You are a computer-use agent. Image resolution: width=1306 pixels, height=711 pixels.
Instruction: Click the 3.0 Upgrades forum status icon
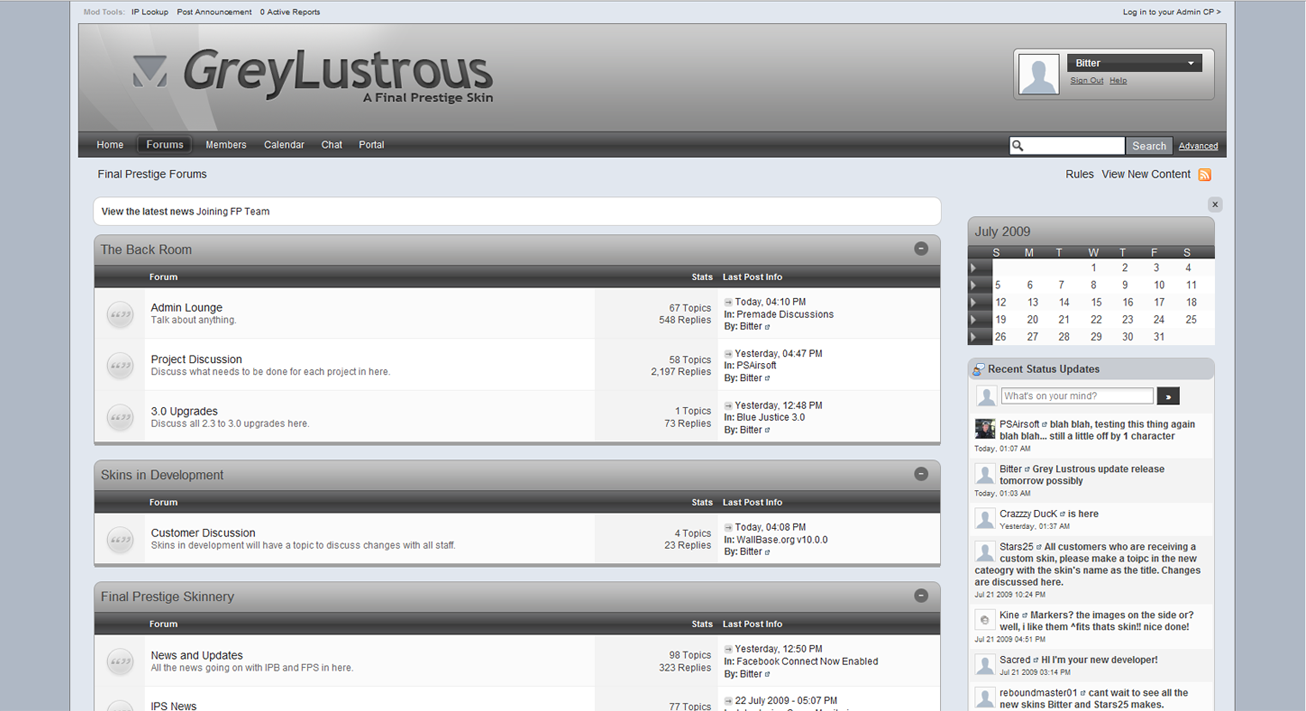[120, 417]
